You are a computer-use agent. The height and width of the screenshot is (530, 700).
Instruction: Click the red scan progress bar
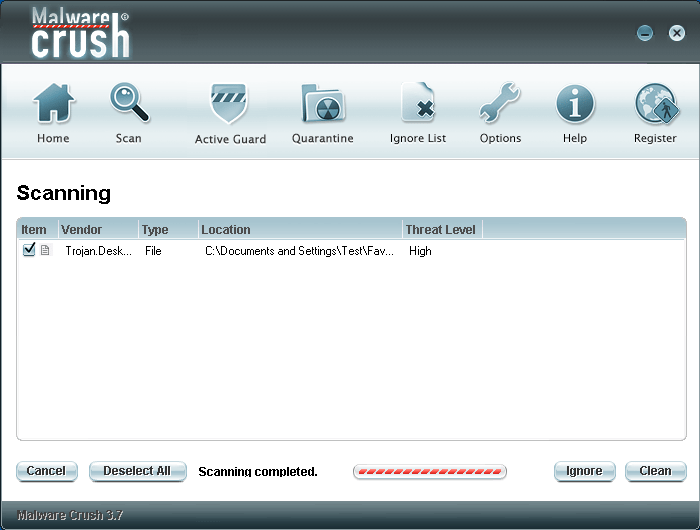pos(430,471)
